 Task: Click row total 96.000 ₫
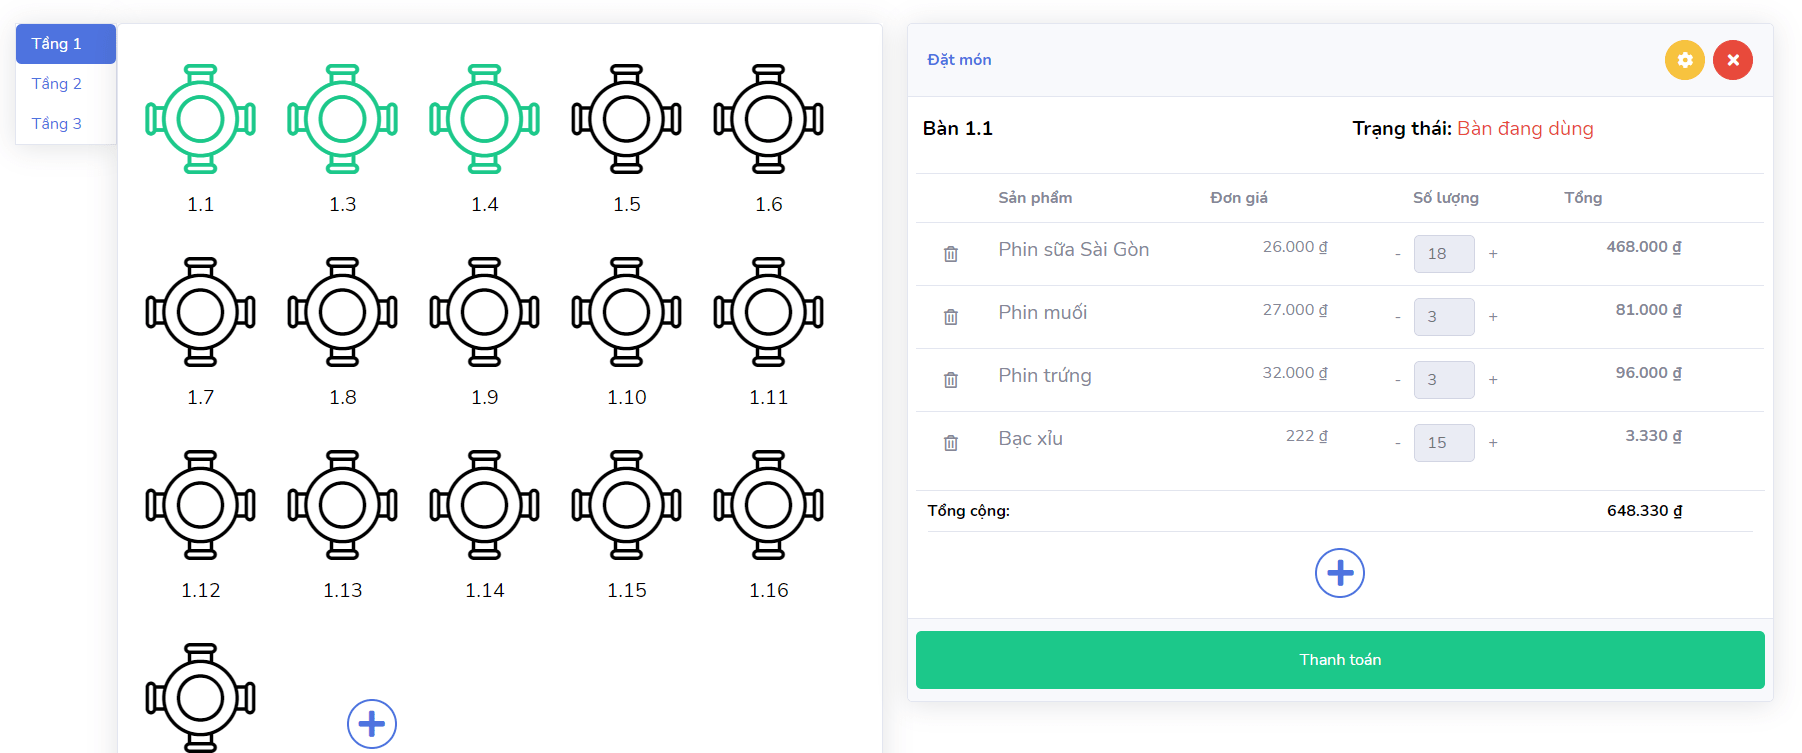pyautogui.click(x=1649, y=373)
